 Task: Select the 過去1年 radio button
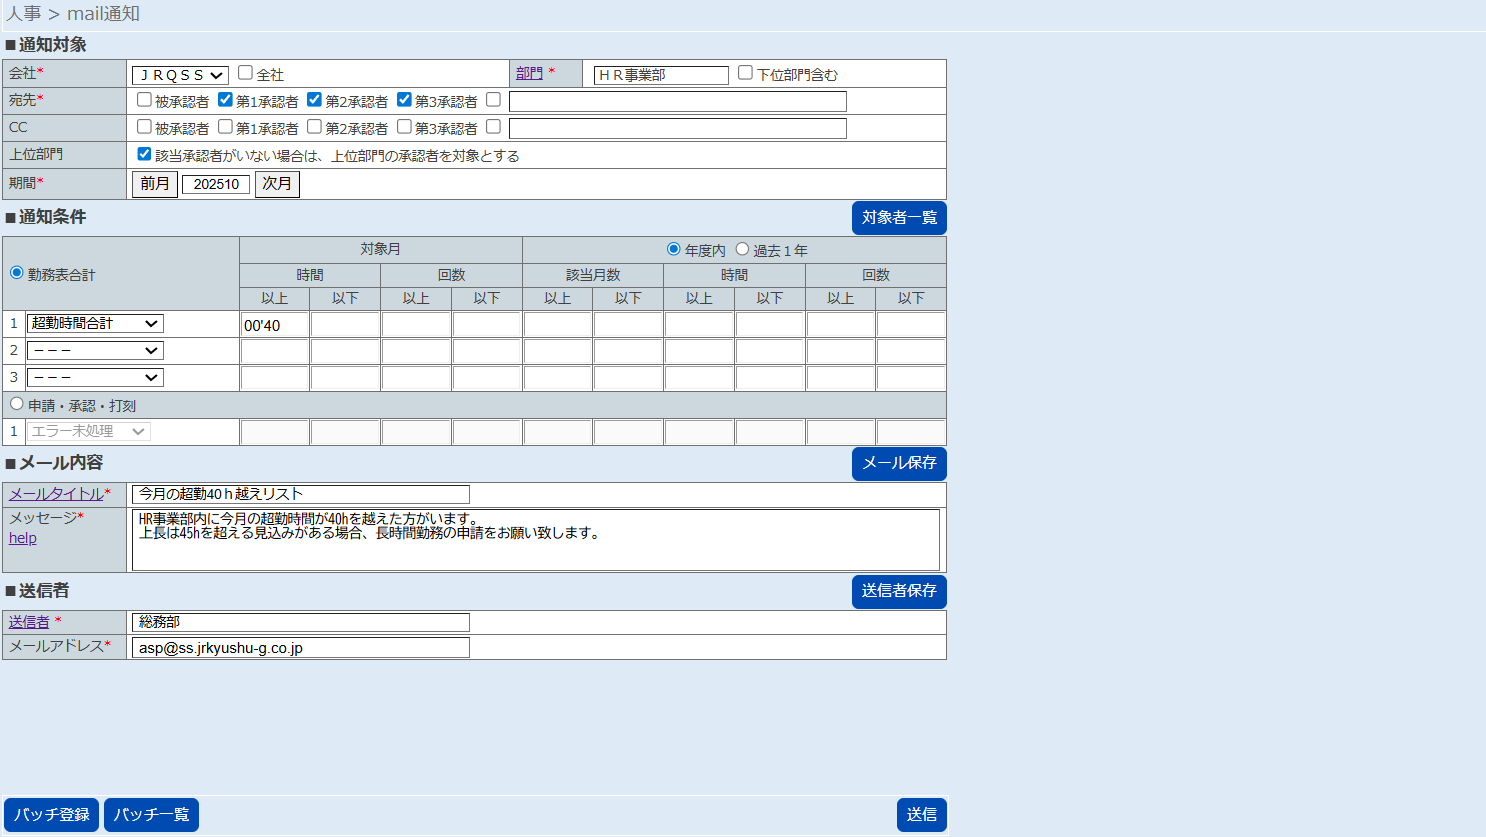742,249
